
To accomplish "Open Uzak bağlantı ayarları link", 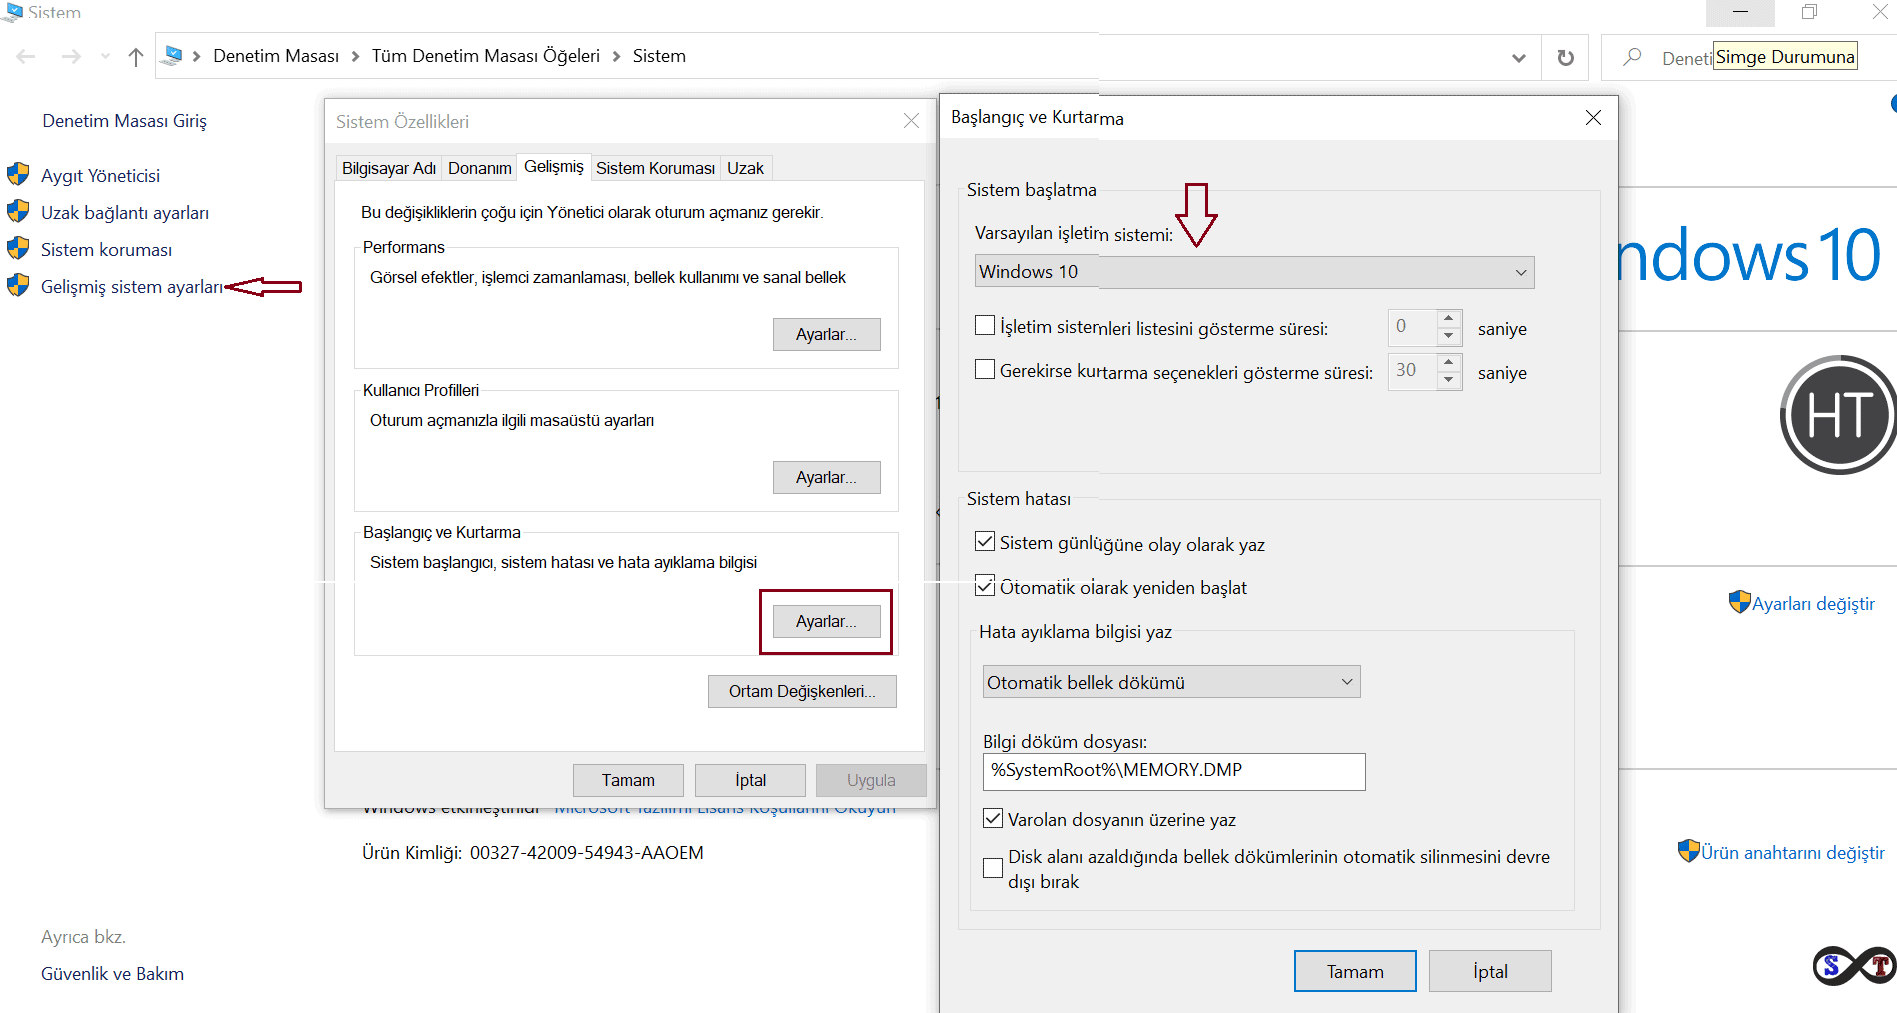I will (x=125, y=213).
